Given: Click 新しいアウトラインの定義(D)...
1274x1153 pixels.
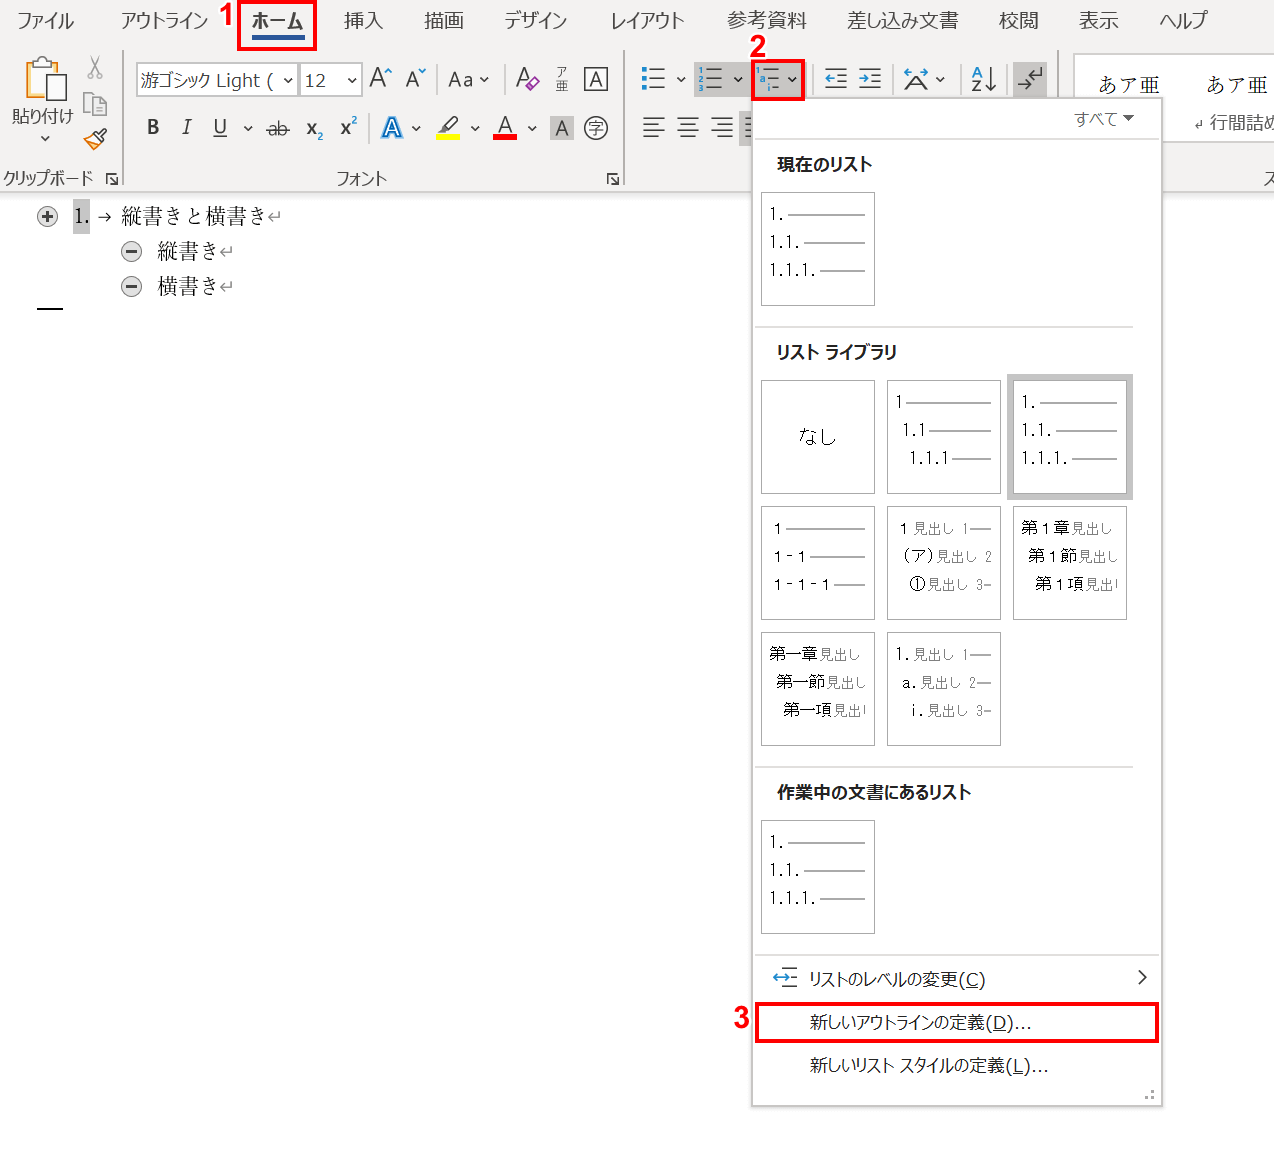Looking at the screenshot, I should [x=957, y=1023].
